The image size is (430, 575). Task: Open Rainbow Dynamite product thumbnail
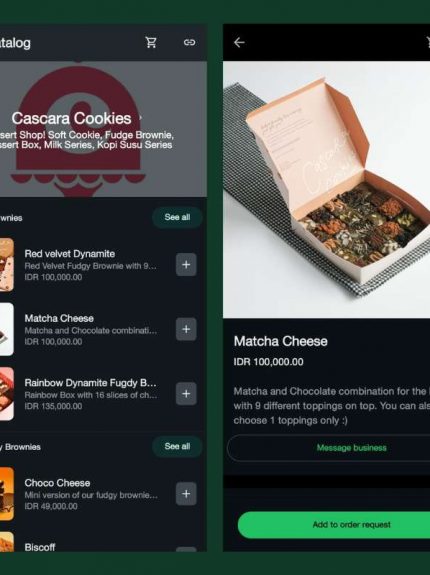[7, 393]
